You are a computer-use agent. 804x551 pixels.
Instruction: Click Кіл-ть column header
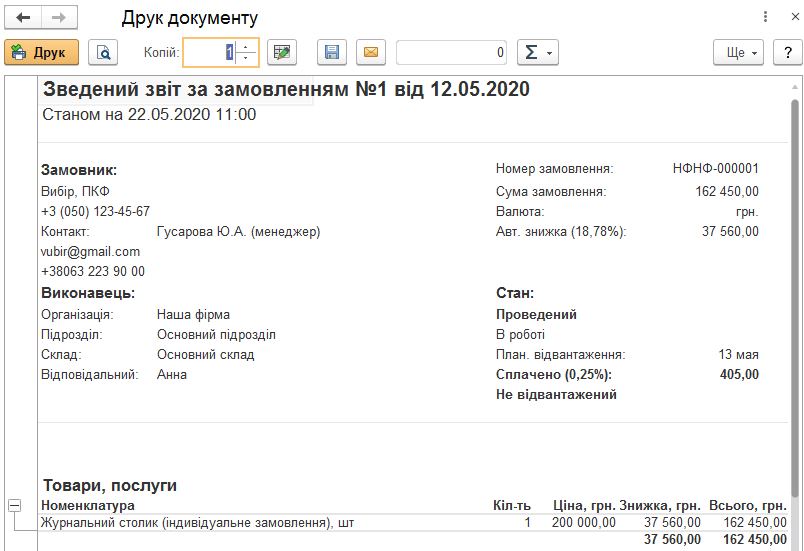click(x=512, y=505)
